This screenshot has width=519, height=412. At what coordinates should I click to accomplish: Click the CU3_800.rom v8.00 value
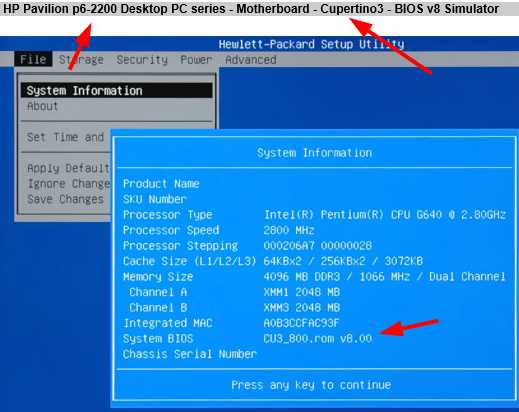tap(318, 339)
